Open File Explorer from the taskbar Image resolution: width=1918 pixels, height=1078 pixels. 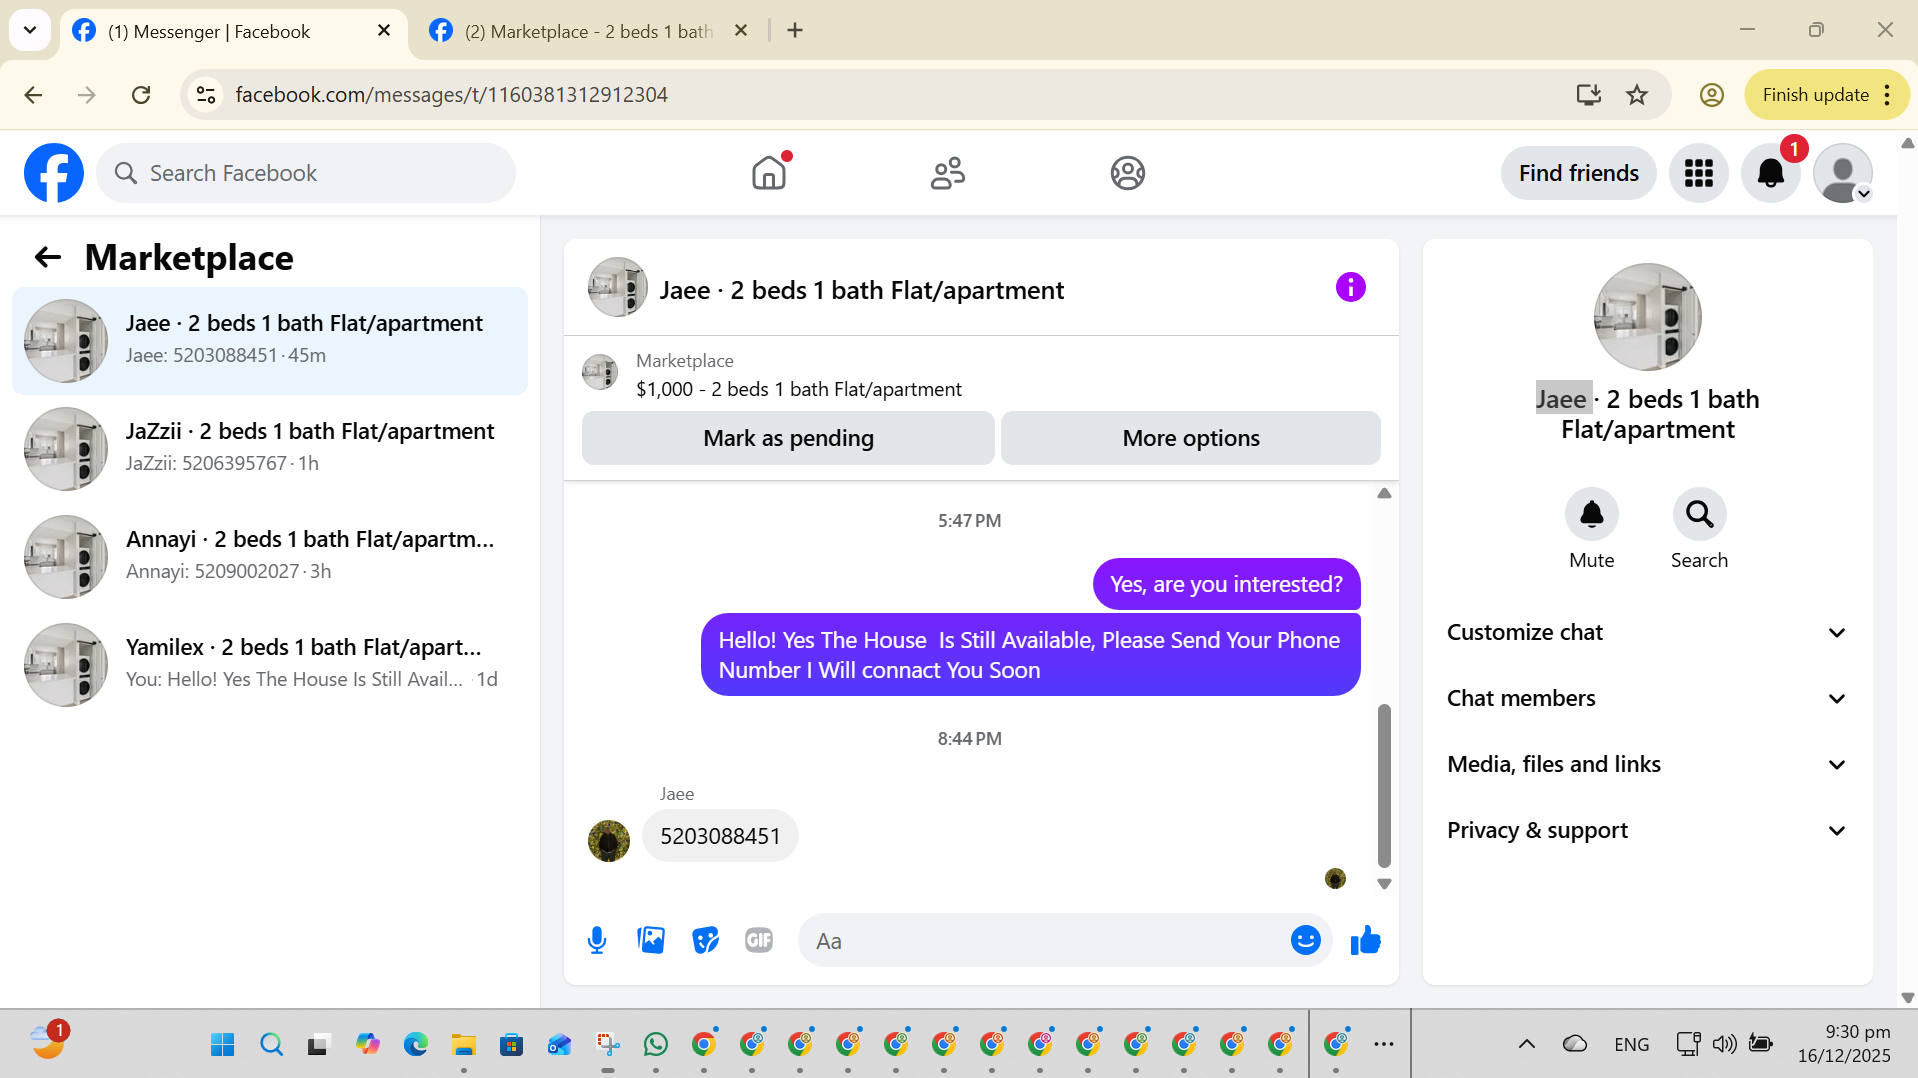463,1045
